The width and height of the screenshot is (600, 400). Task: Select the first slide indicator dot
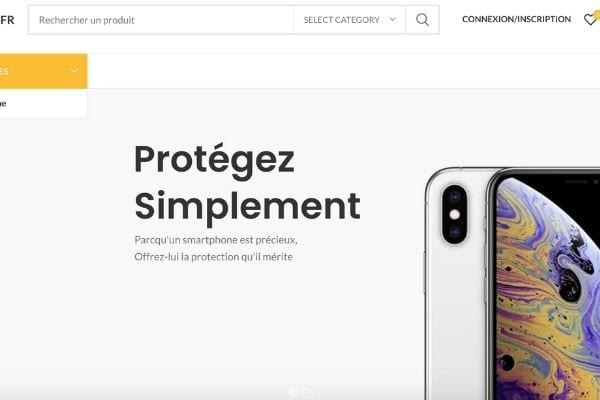(x=293, y=393)
